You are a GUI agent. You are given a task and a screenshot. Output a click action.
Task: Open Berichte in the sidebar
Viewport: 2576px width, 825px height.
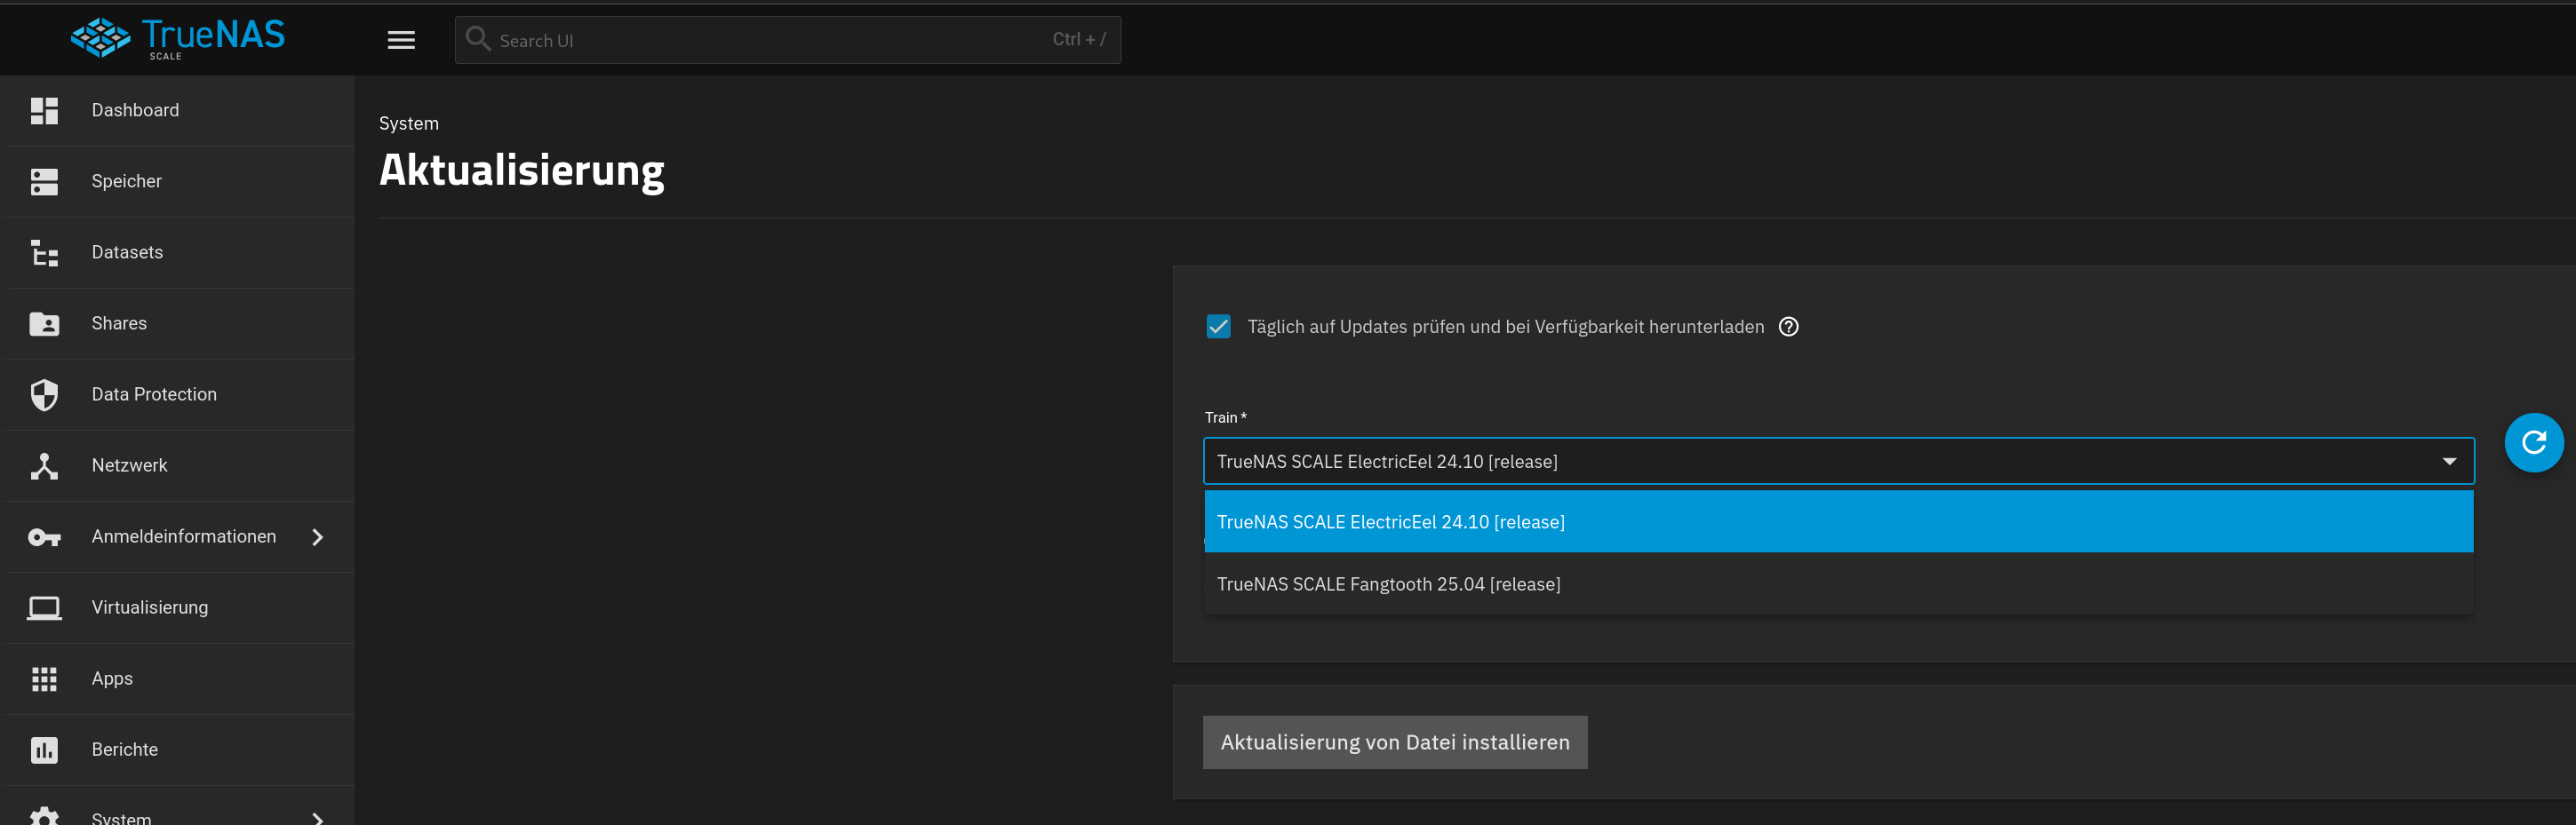click(x=178, y=750)
